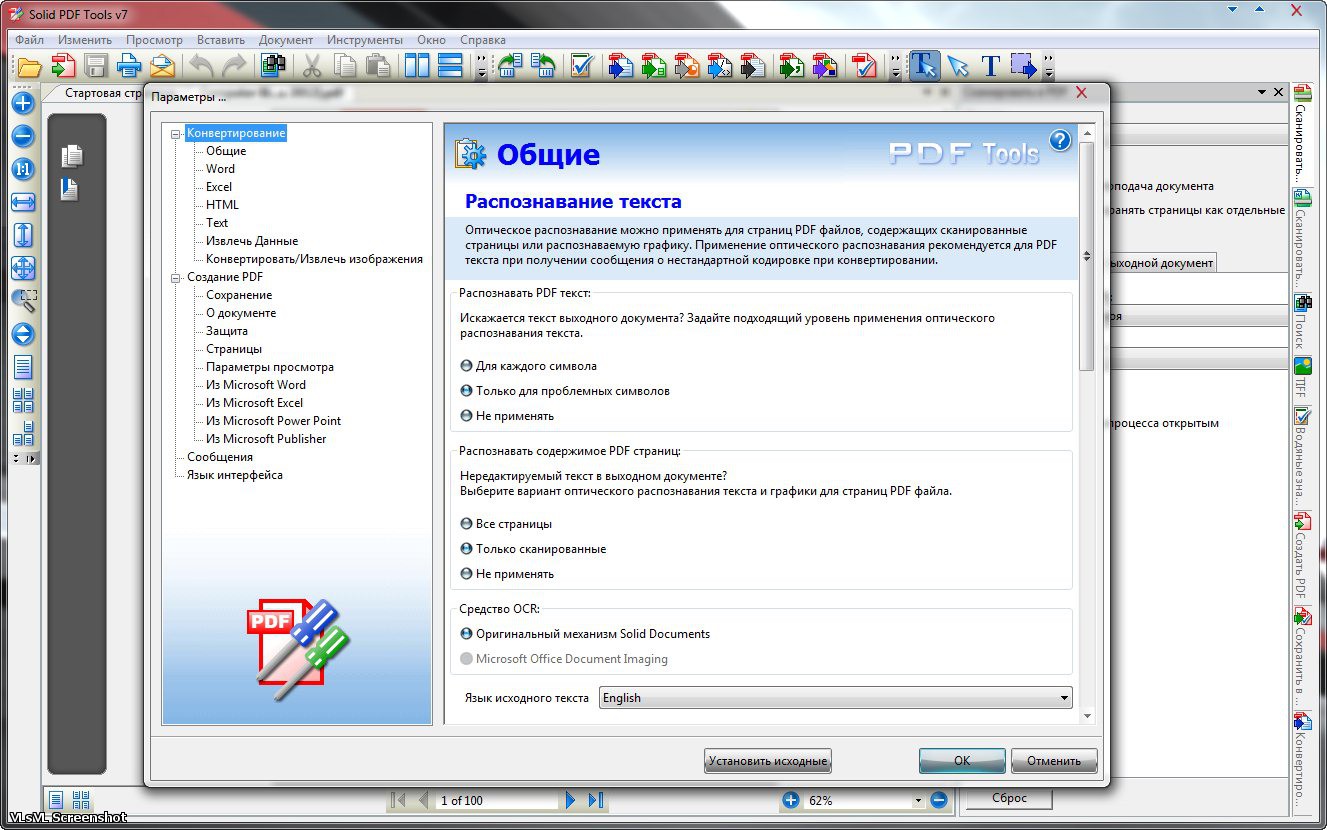
Task: Jump to last page in bottom bar
Action: [x=596, y=800]
